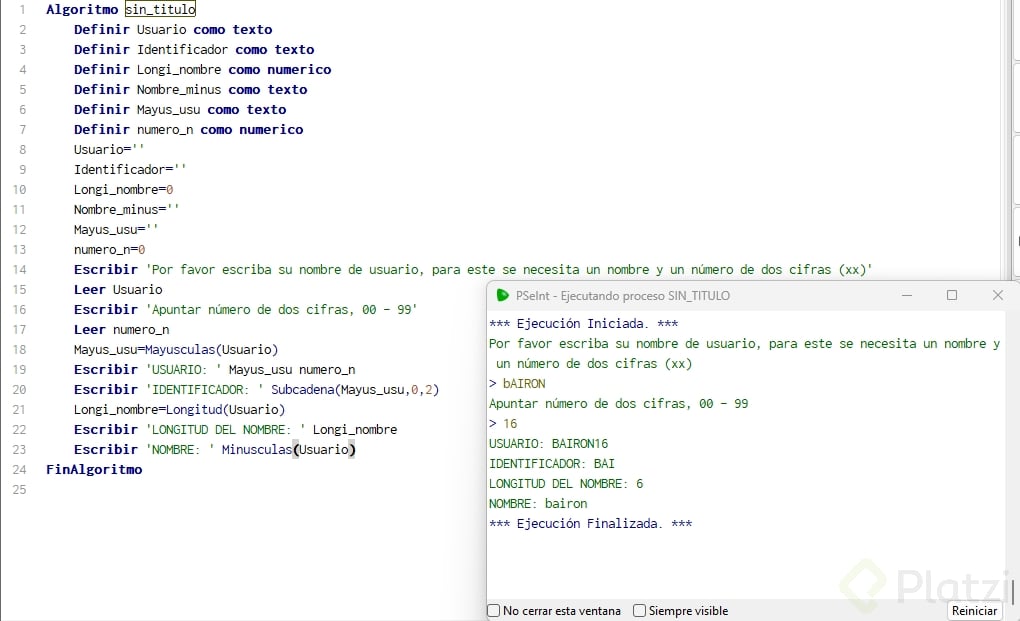
Task: Maximize the PSeInt execution window
Action: pyautogui.click(x=952, y=295)
